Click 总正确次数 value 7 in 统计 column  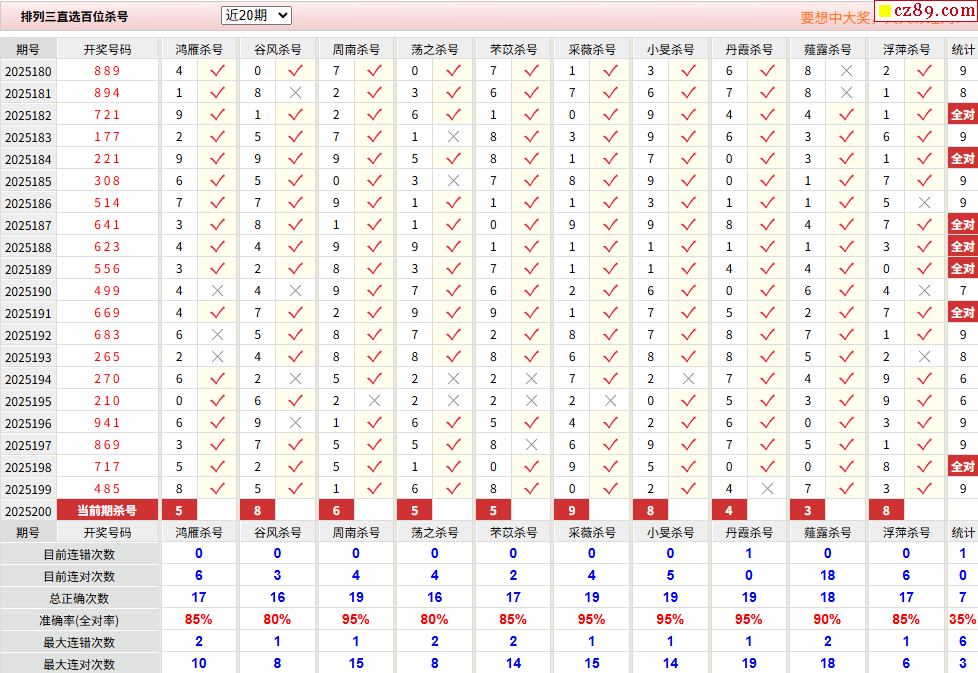(962, 597)
